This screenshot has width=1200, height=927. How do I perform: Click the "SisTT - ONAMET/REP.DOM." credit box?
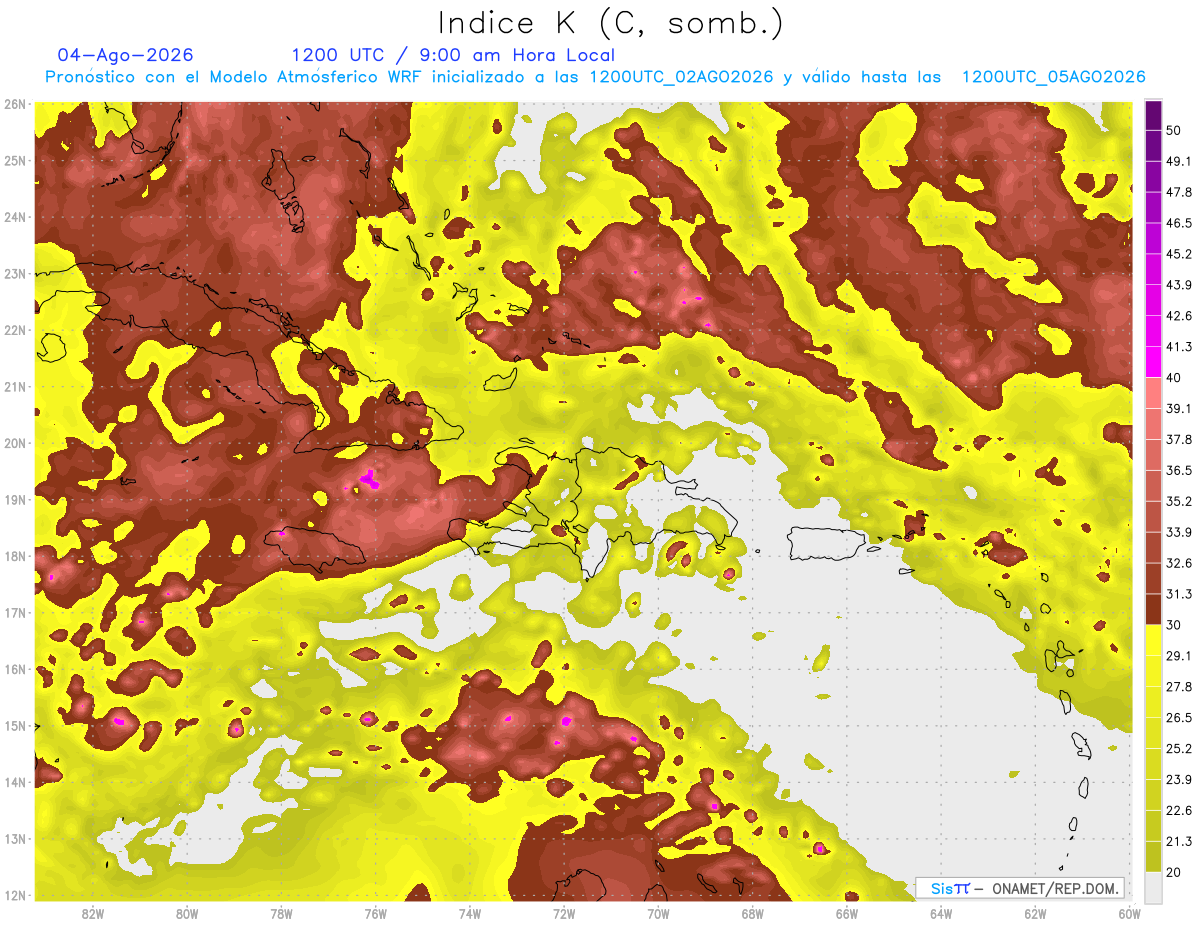coord(1020,888)
